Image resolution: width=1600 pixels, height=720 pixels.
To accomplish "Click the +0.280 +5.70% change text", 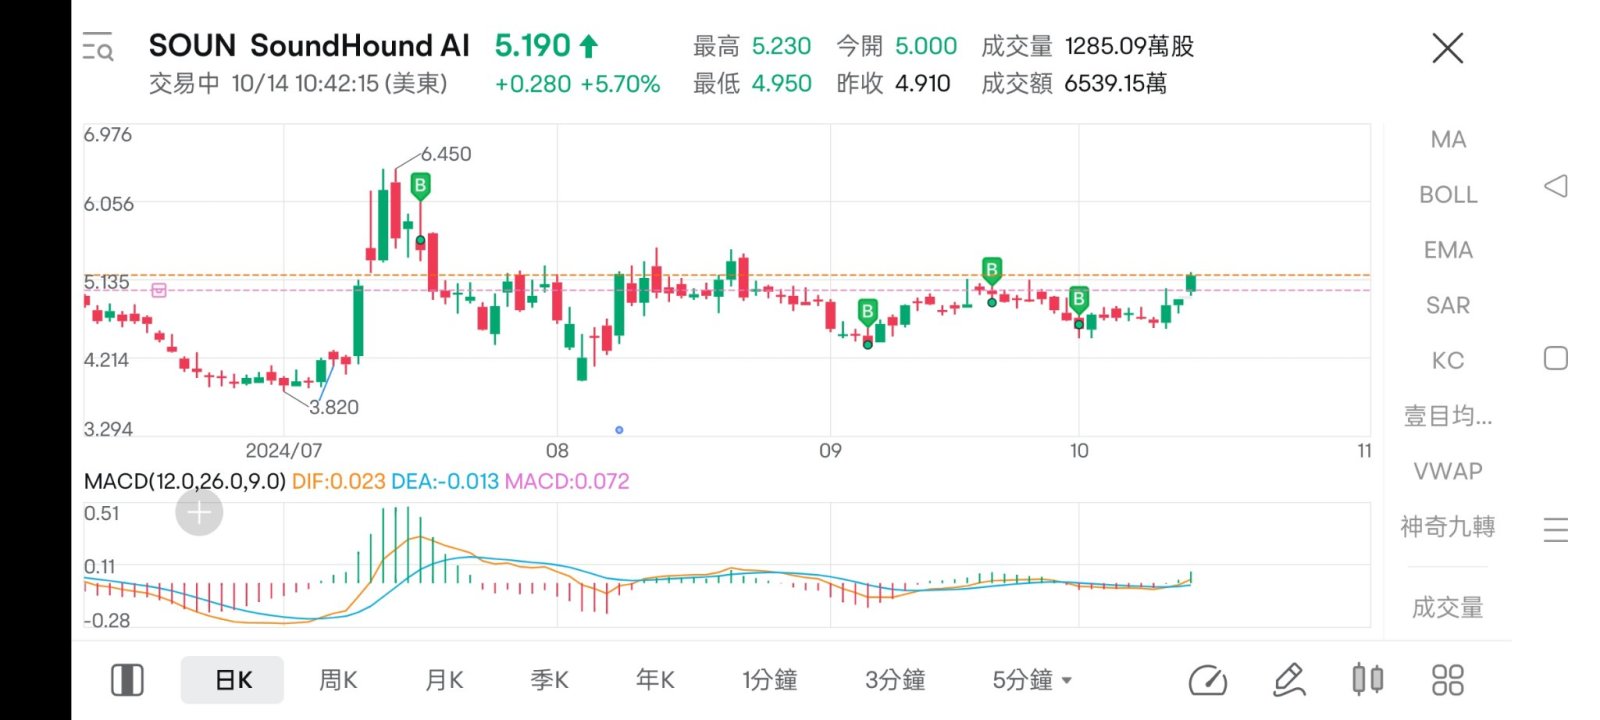I will [x=577, y=84].
